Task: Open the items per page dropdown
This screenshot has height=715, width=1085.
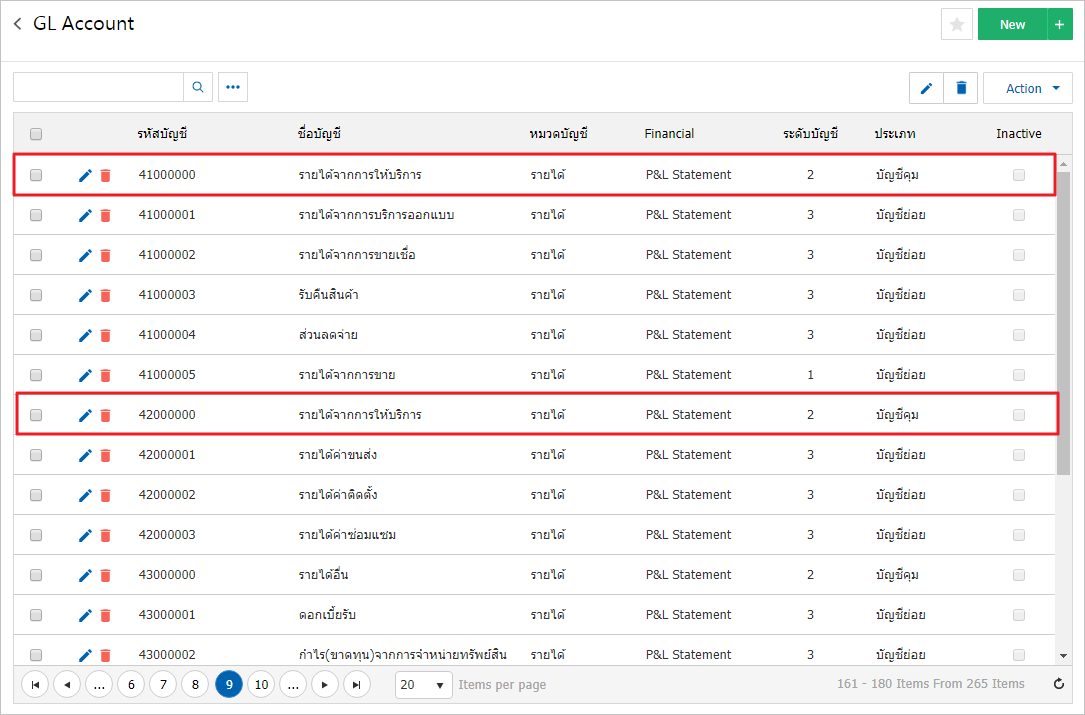Action: [423, 685]
